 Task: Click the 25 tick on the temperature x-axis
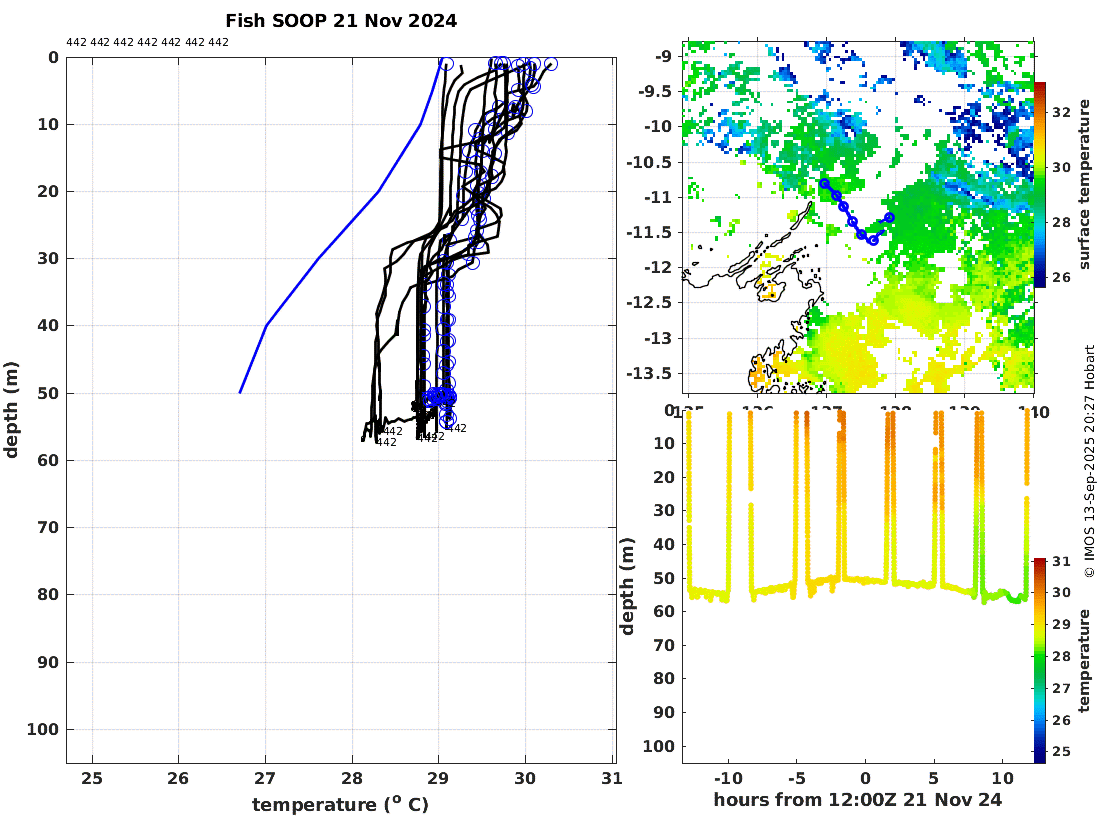coord(92,778)
